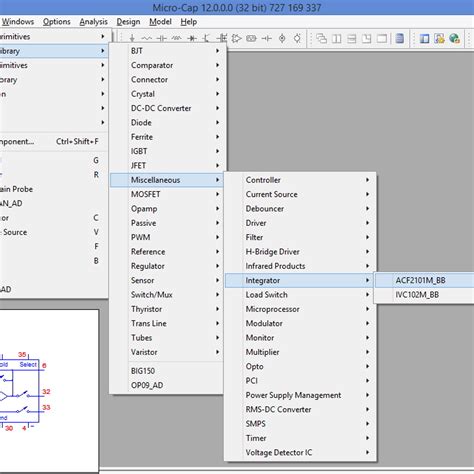474x474 pixels.
Task: Expand the H-Bridge Driver submenu
Action: point(300,252)
